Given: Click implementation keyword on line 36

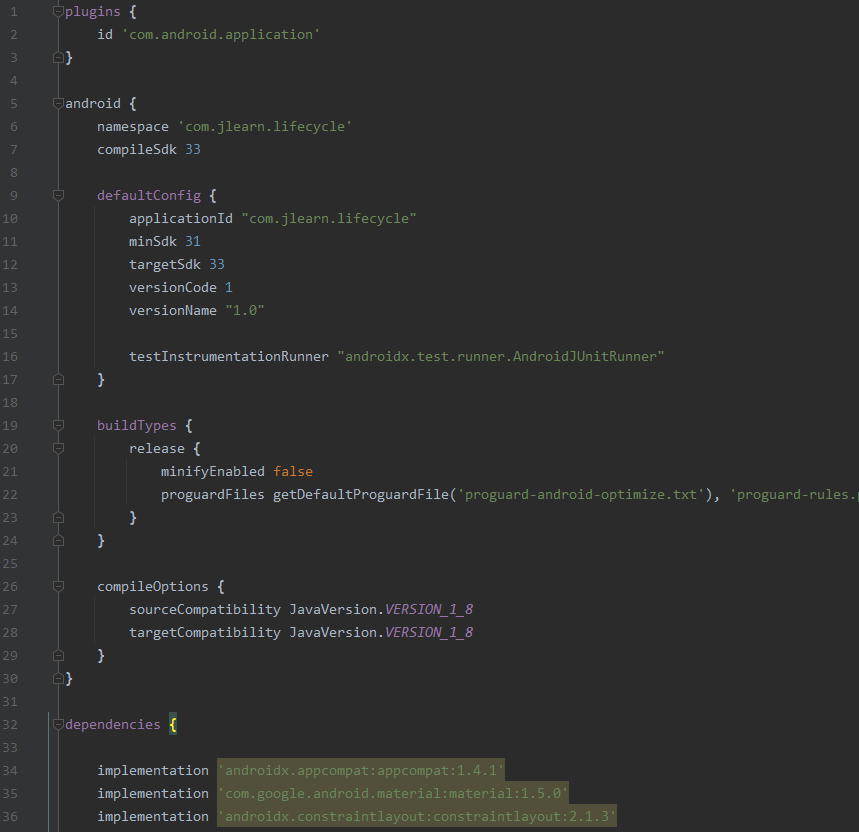Looking at the screenshot, I should pos(153,817).
